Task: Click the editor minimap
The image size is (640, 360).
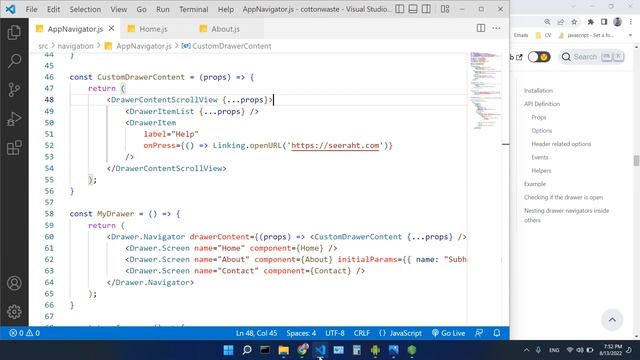Action: click(485, 90)
